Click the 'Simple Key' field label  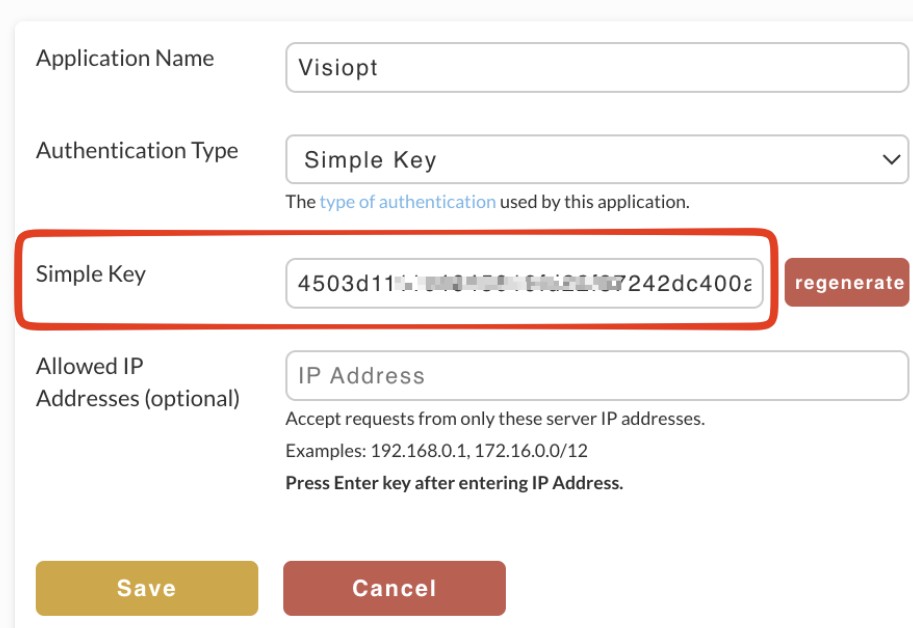[91, 274]
